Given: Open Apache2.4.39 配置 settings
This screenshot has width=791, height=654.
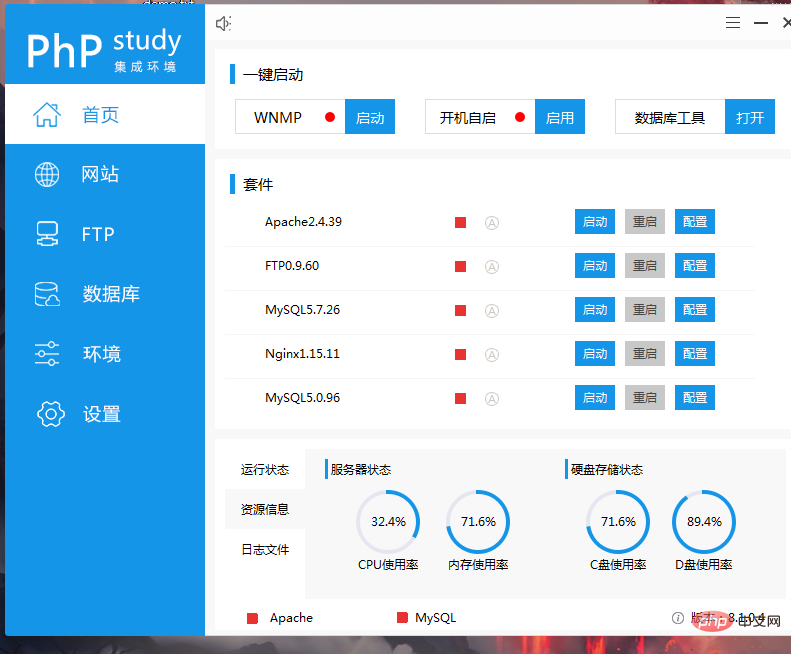Looking at the screenshot, I should [x=695, y=222].
